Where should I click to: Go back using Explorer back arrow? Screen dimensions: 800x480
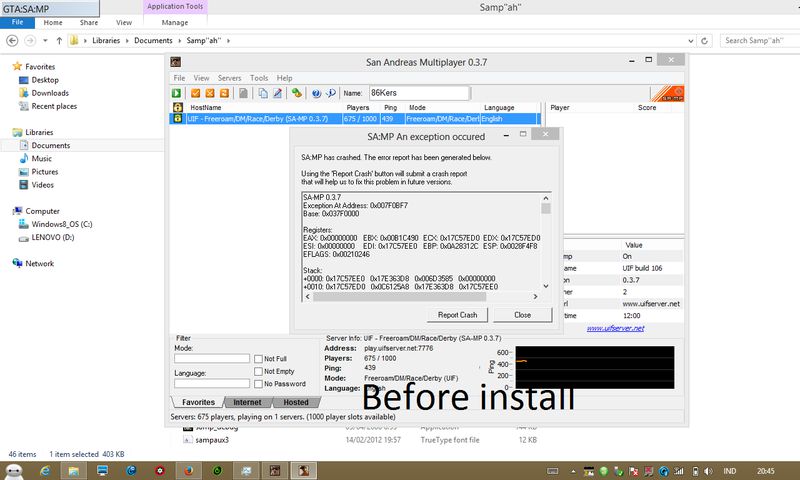[12, 41]
